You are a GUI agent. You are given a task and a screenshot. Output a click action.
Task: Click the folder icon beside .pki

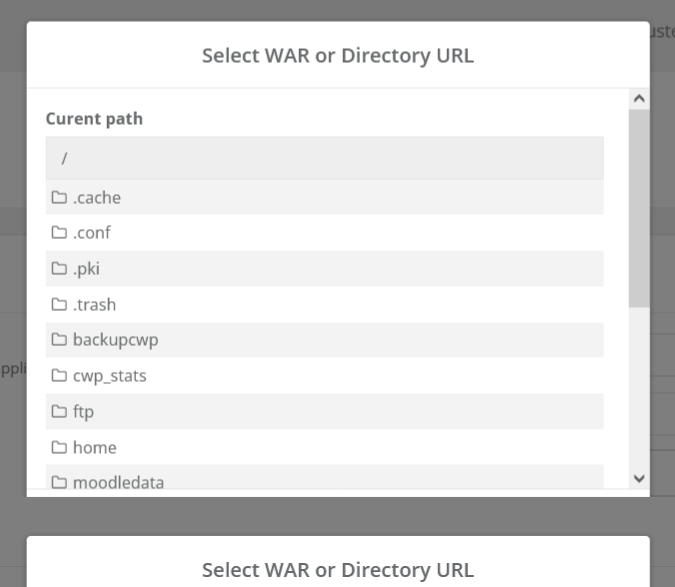pyautogui.click(x=59, y=269)
